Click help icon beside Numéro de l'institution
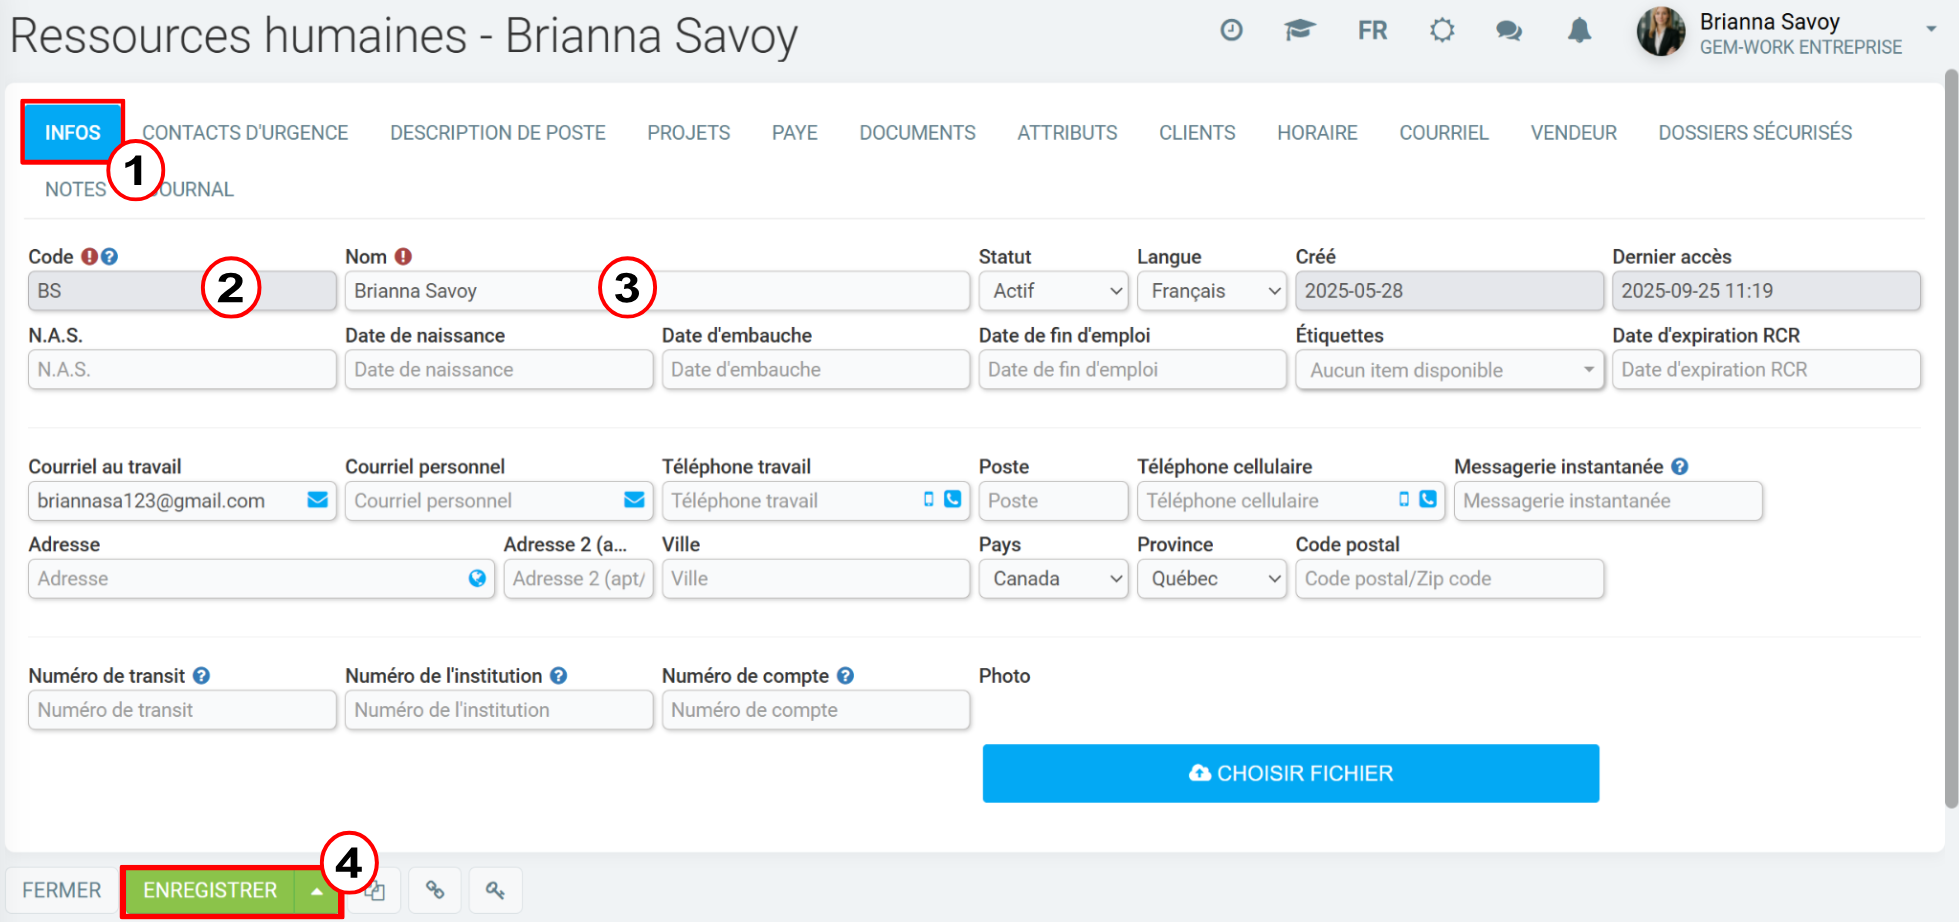 pyautogui.click(x=558, y=676)
